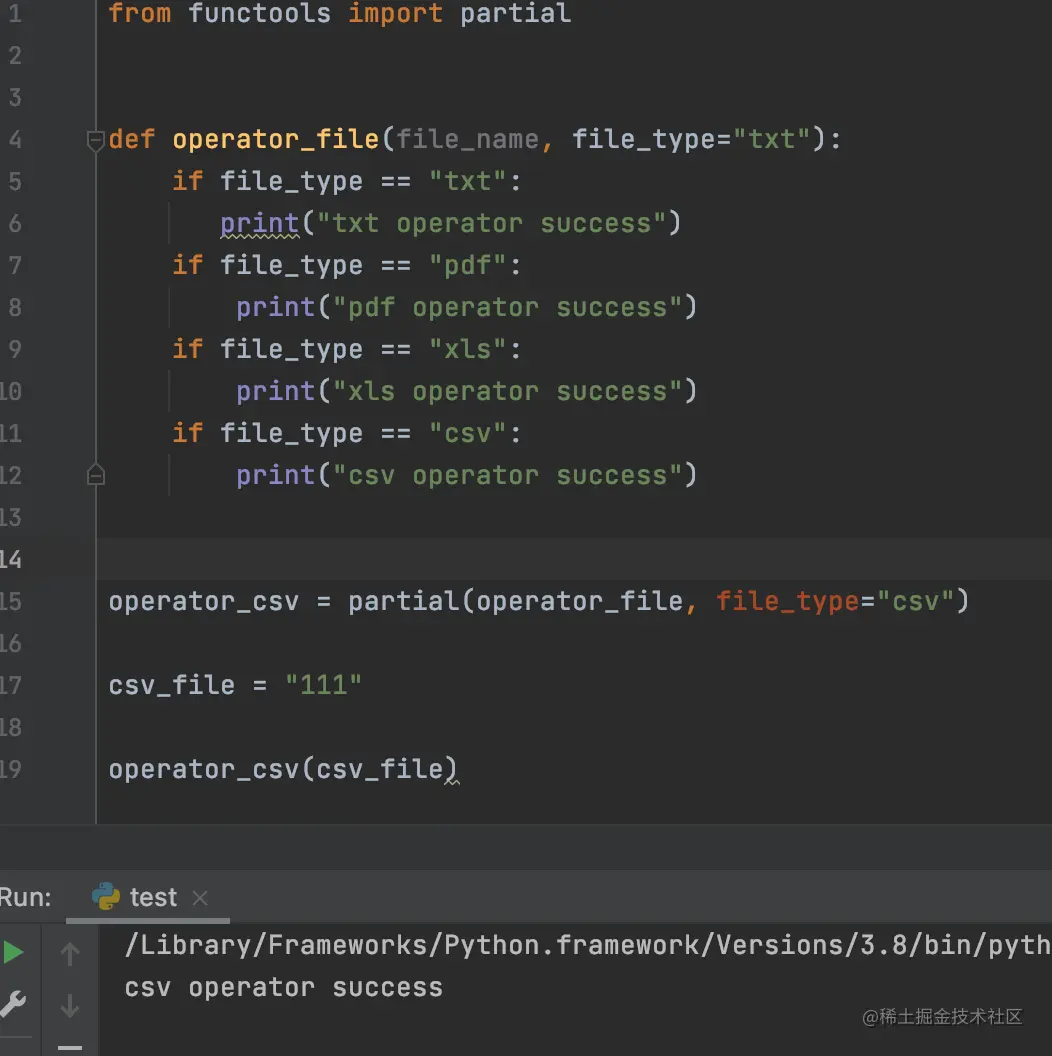Click the "pdf" string in if condition
Screen dimensions: 1052x1056
tap(467, 265)
